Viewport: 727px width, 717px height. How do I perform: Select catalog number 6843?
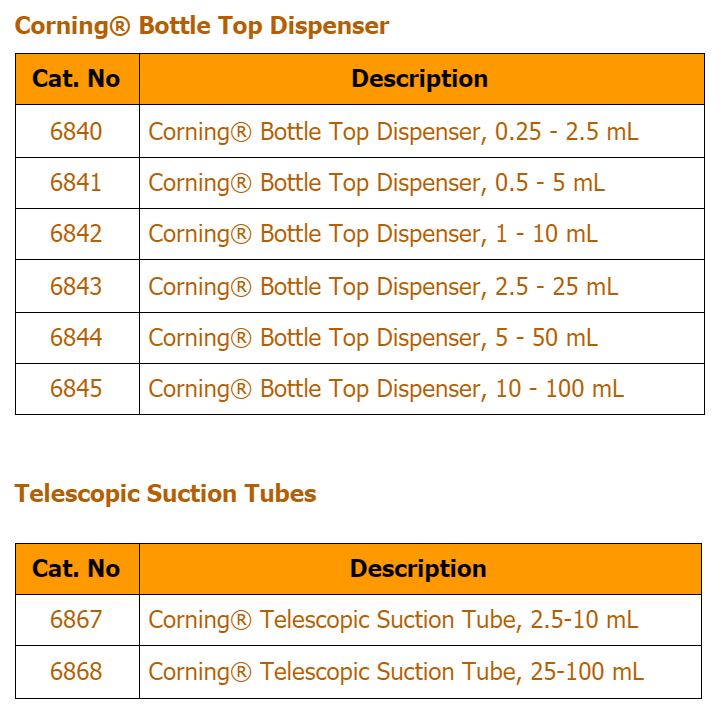[76, 286]
